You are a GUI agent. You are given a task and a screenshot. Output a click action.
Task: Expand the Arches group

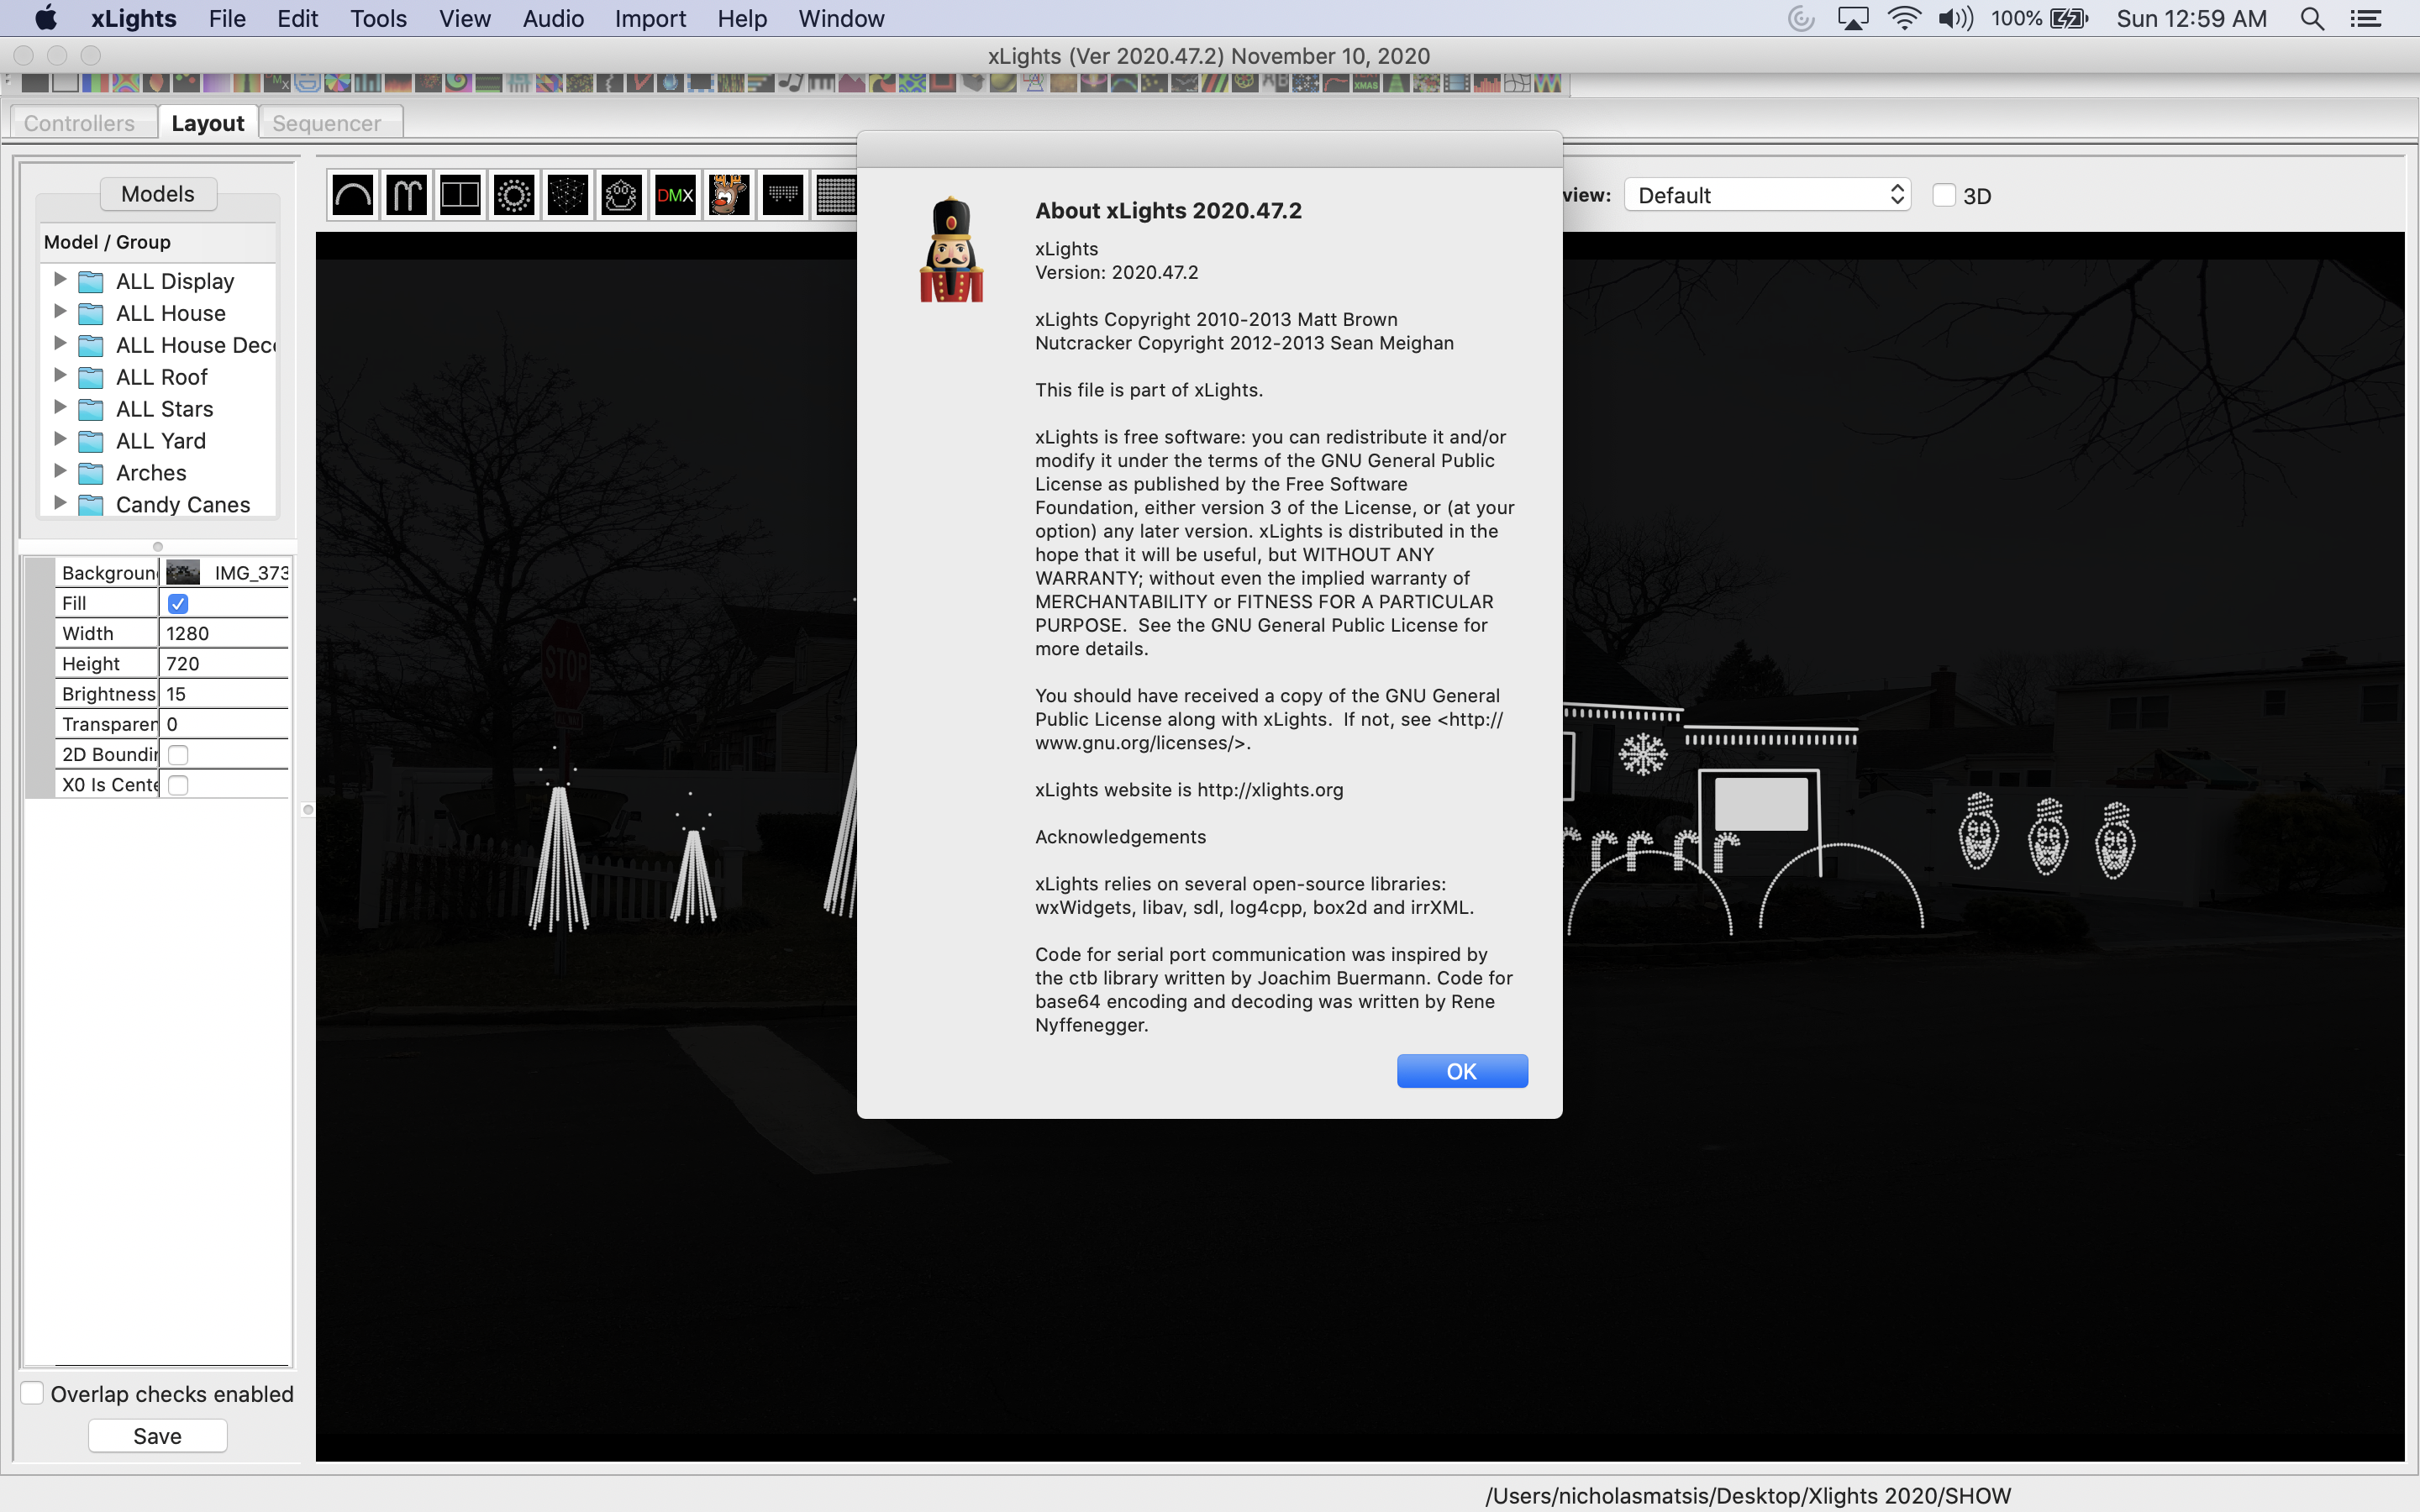click(60, 471)
